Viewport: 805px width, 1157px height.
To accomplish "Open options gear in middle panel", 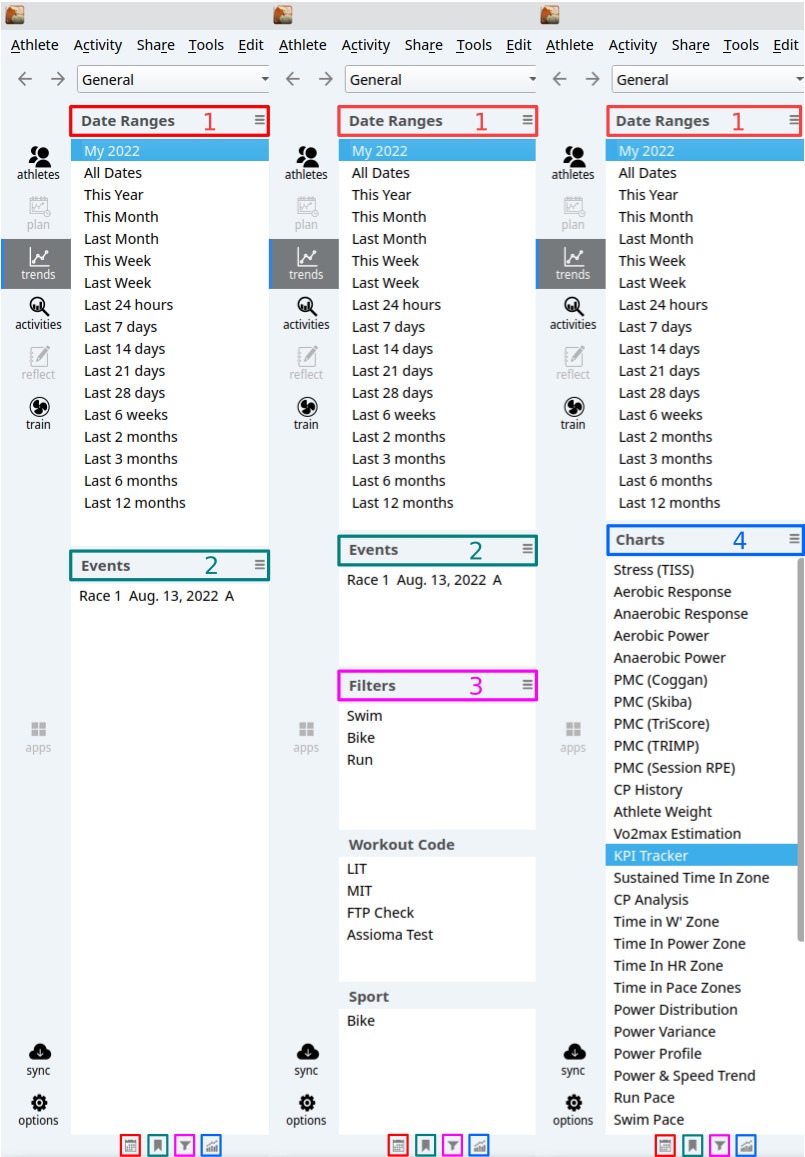I will 305,1110.
